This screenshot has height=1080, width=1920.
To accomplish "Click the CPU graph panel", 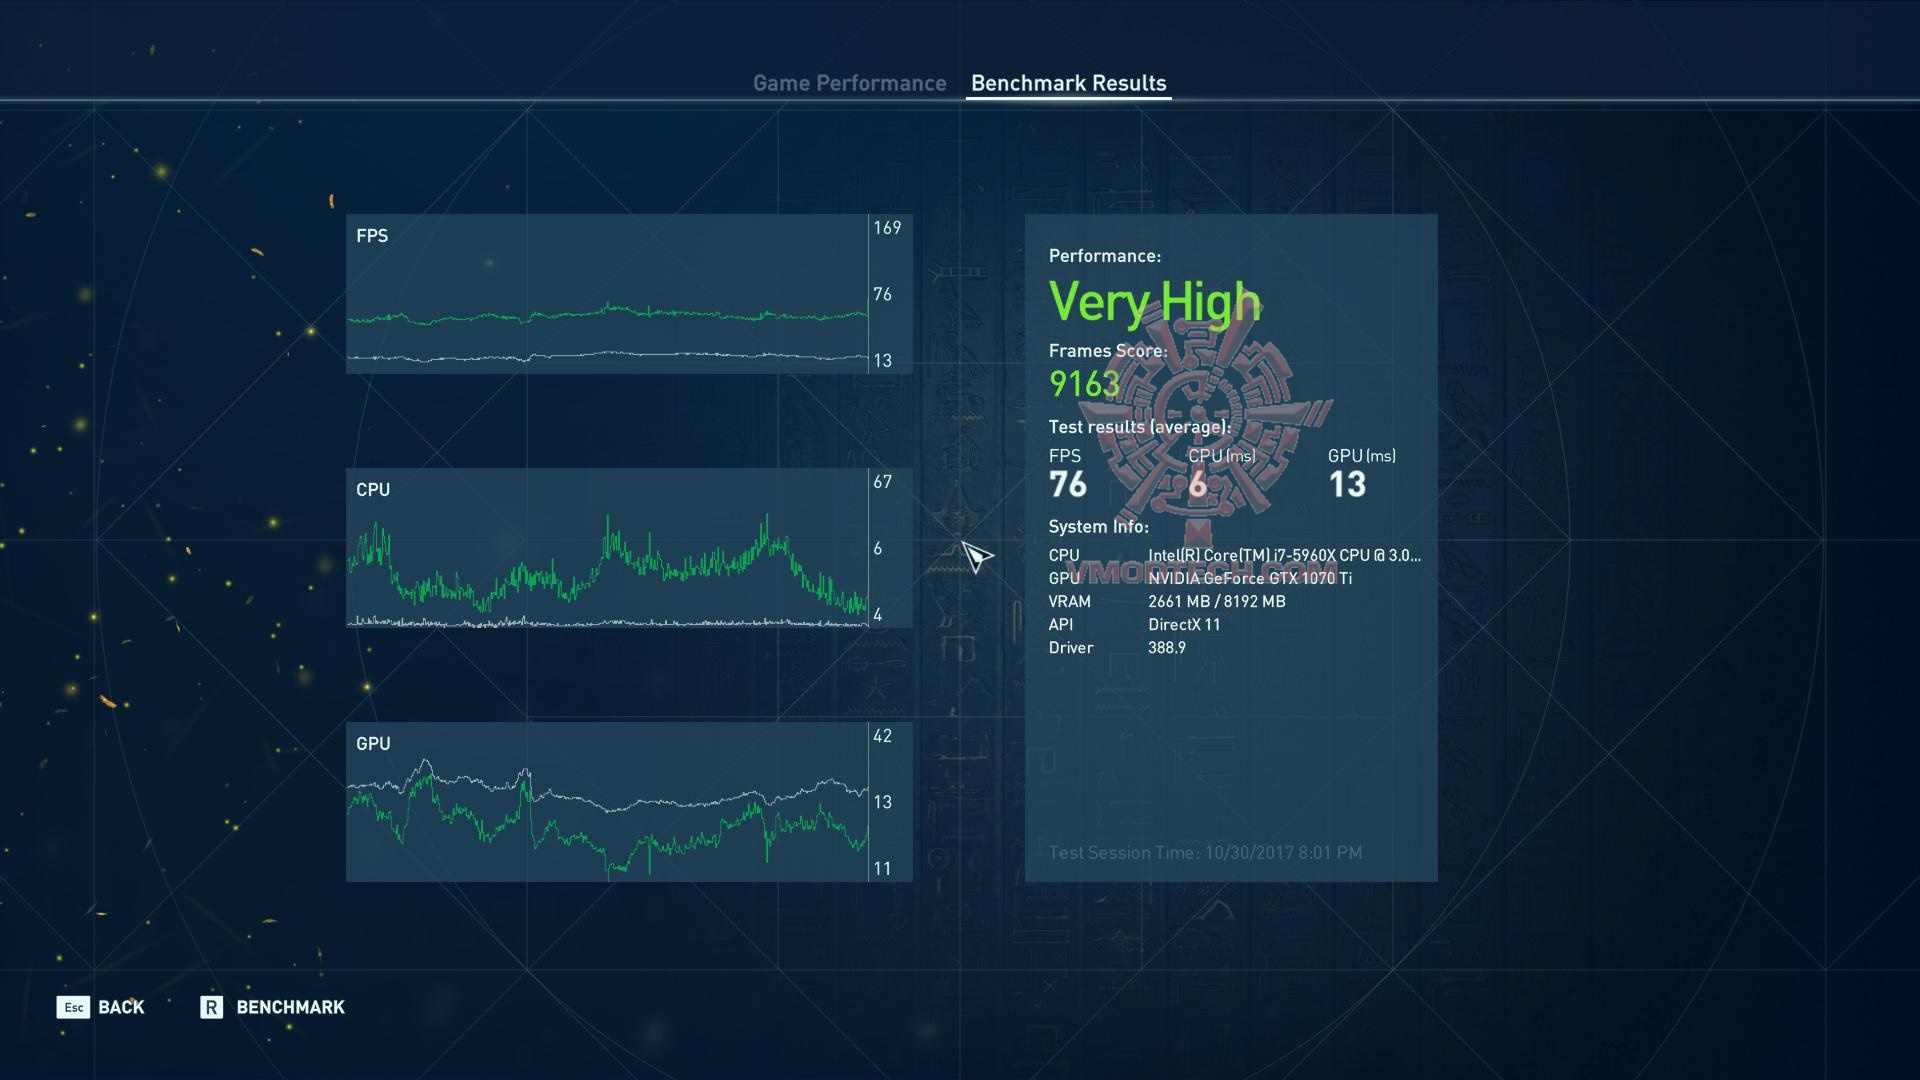I will click(x=607, y=548).
